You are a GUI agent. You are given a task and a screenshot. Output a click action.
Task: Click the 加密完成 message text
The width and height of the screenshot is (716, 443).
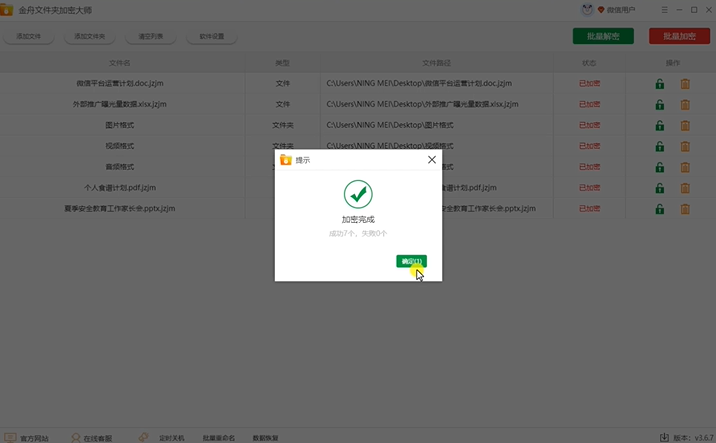tap(358, 219)
